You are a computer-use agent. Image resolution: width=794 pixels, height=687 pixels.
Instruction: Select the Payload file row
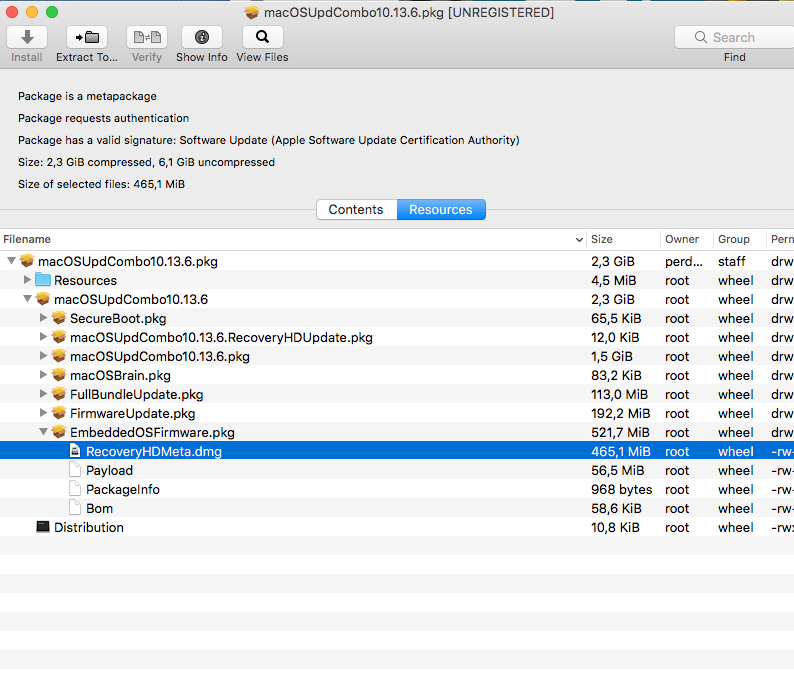397,470
